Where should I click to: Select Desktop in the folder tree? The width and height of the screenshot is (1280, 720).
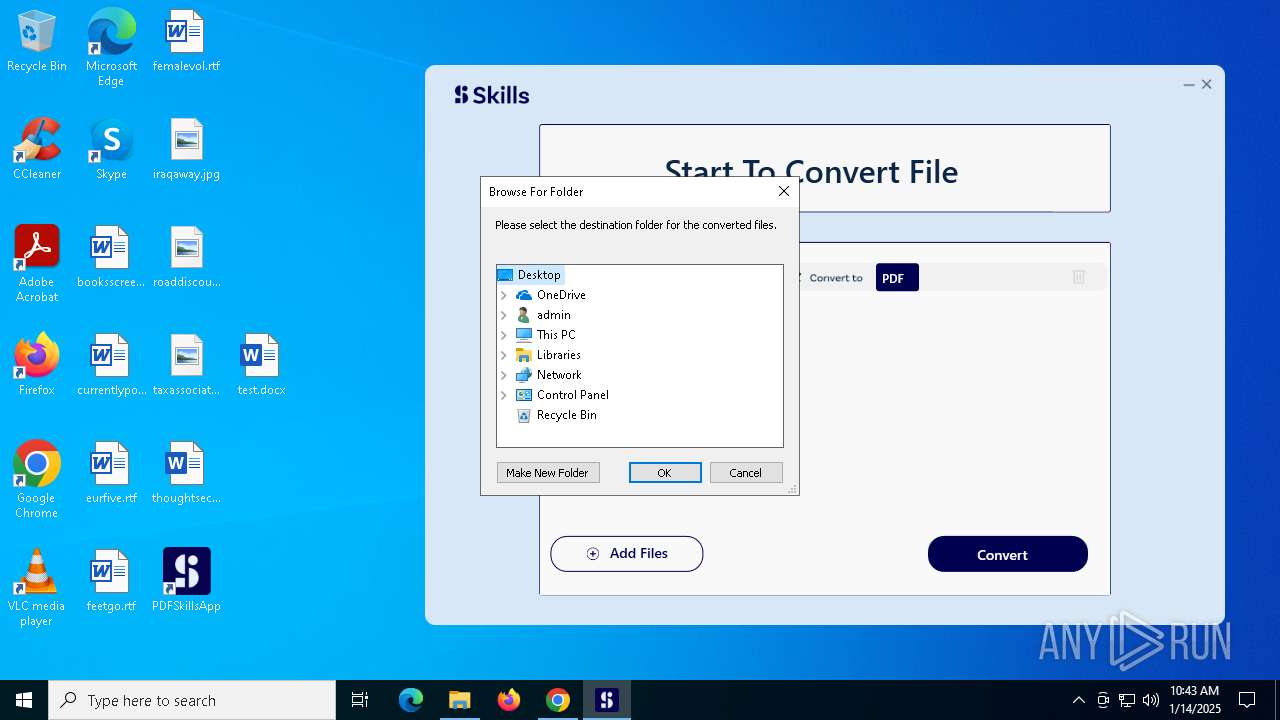click(530, 275)
